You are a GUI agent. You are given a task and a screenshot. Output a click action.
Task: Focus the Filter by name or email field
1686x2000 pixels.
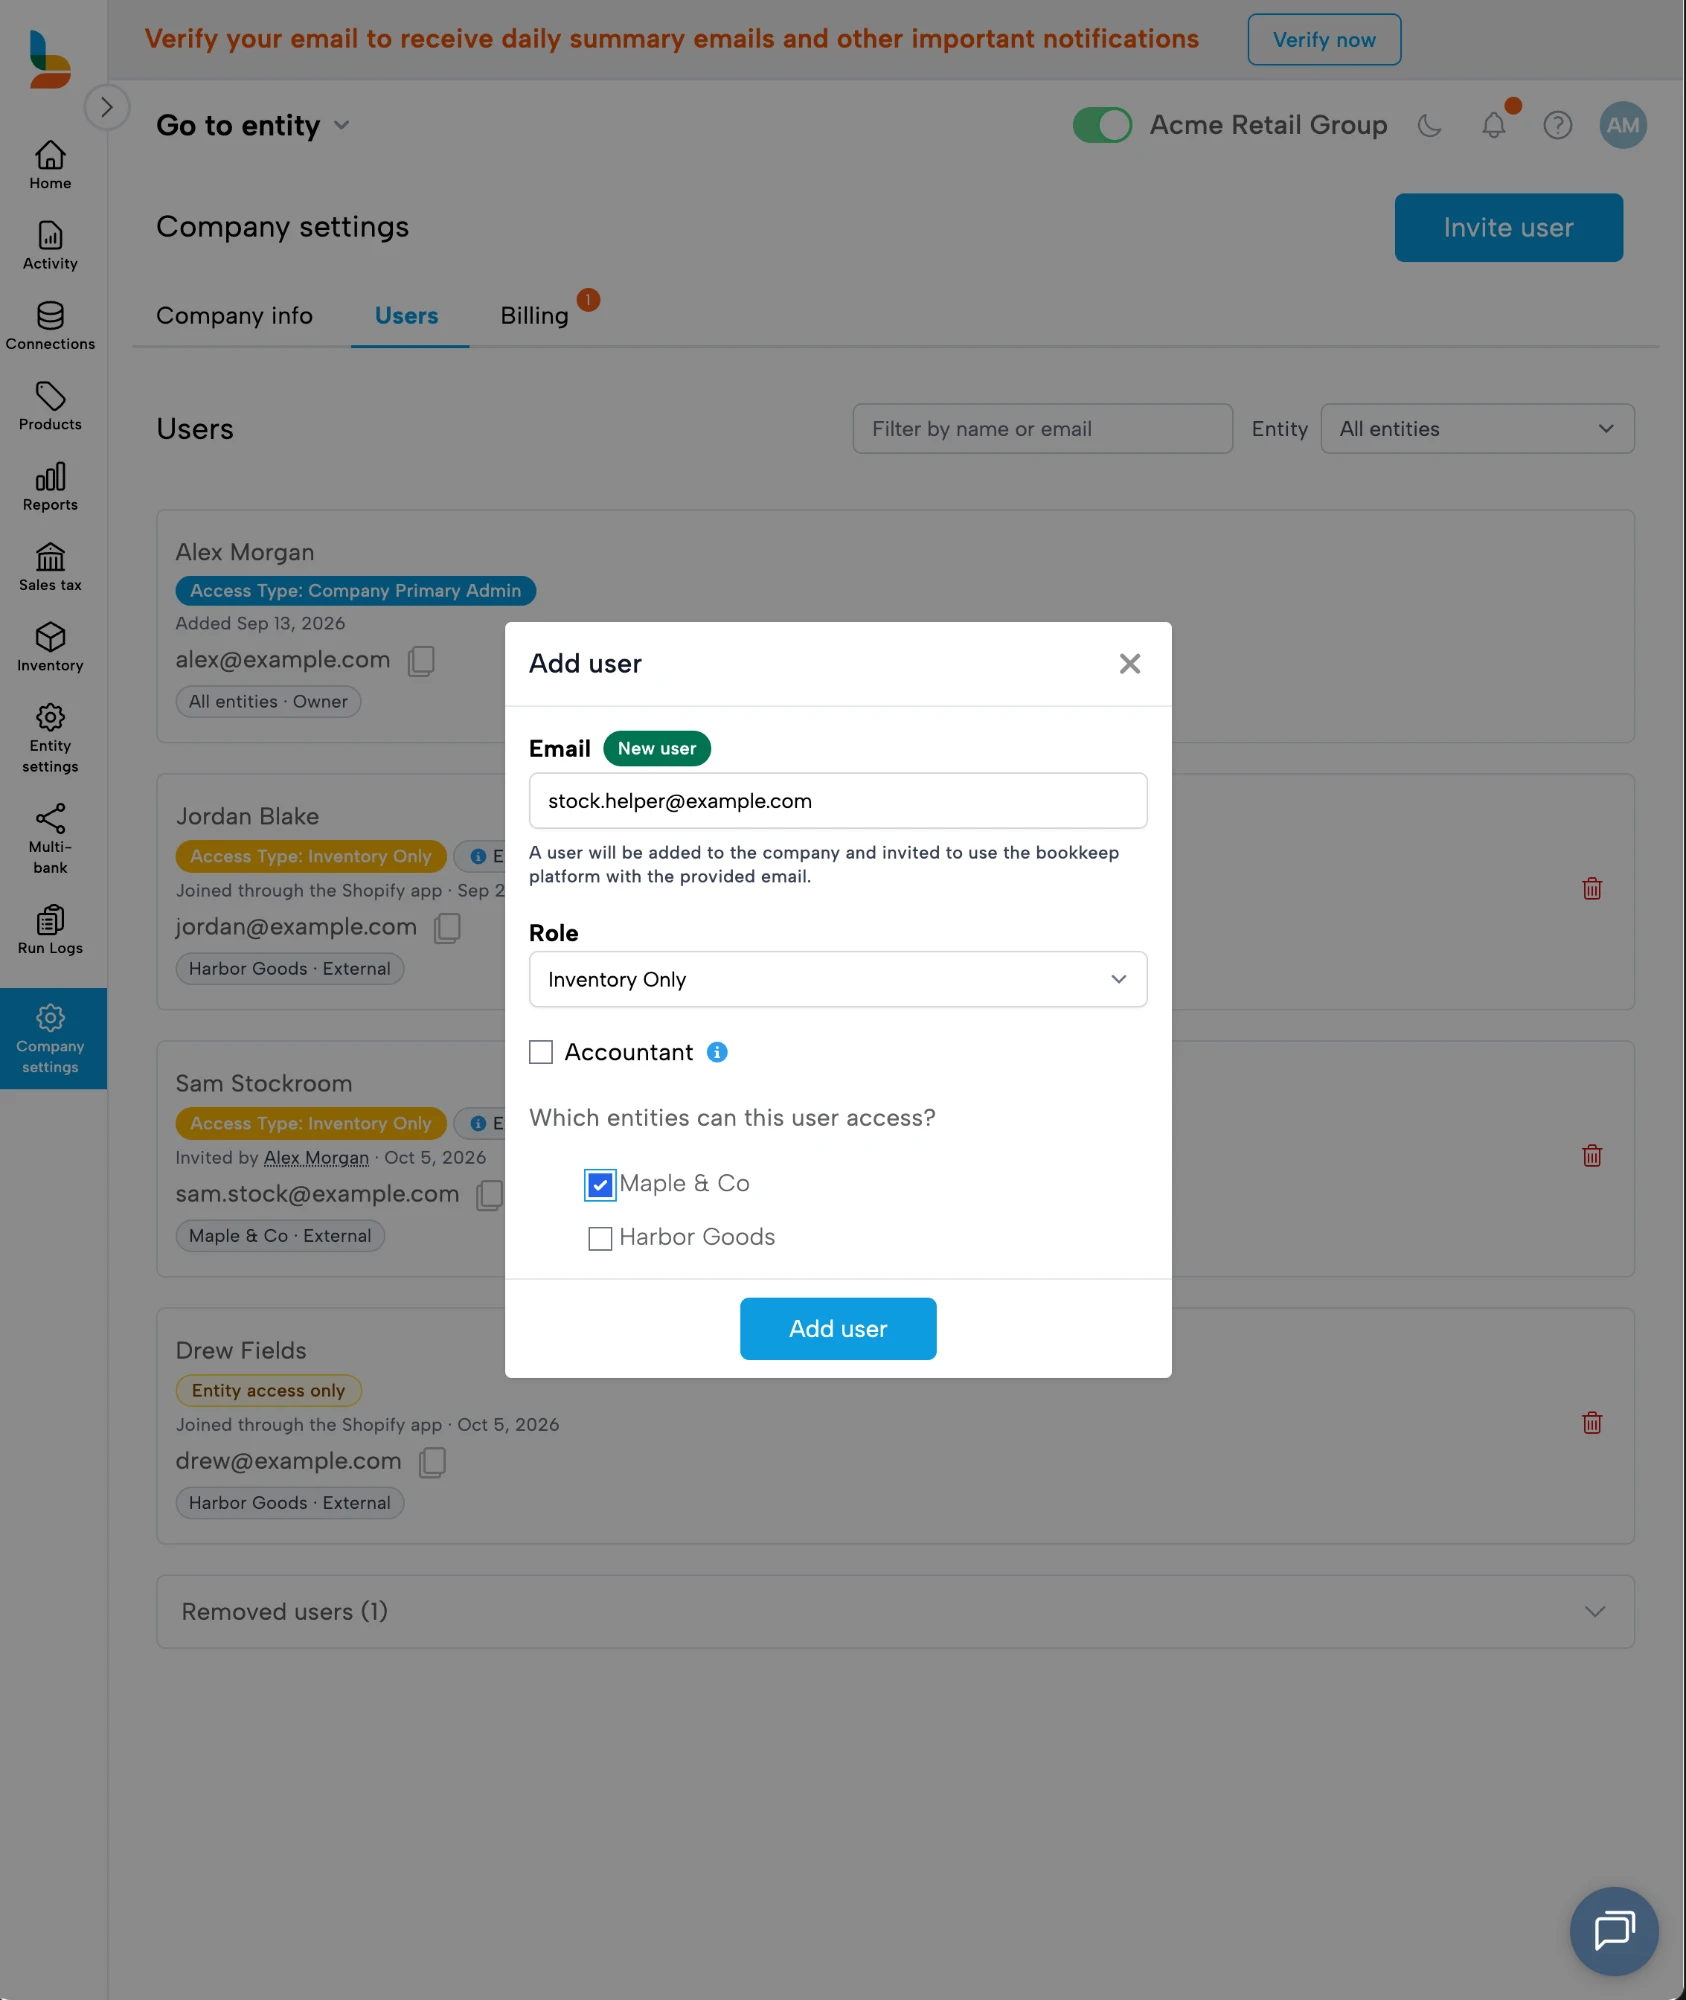tap(1042, 429)
